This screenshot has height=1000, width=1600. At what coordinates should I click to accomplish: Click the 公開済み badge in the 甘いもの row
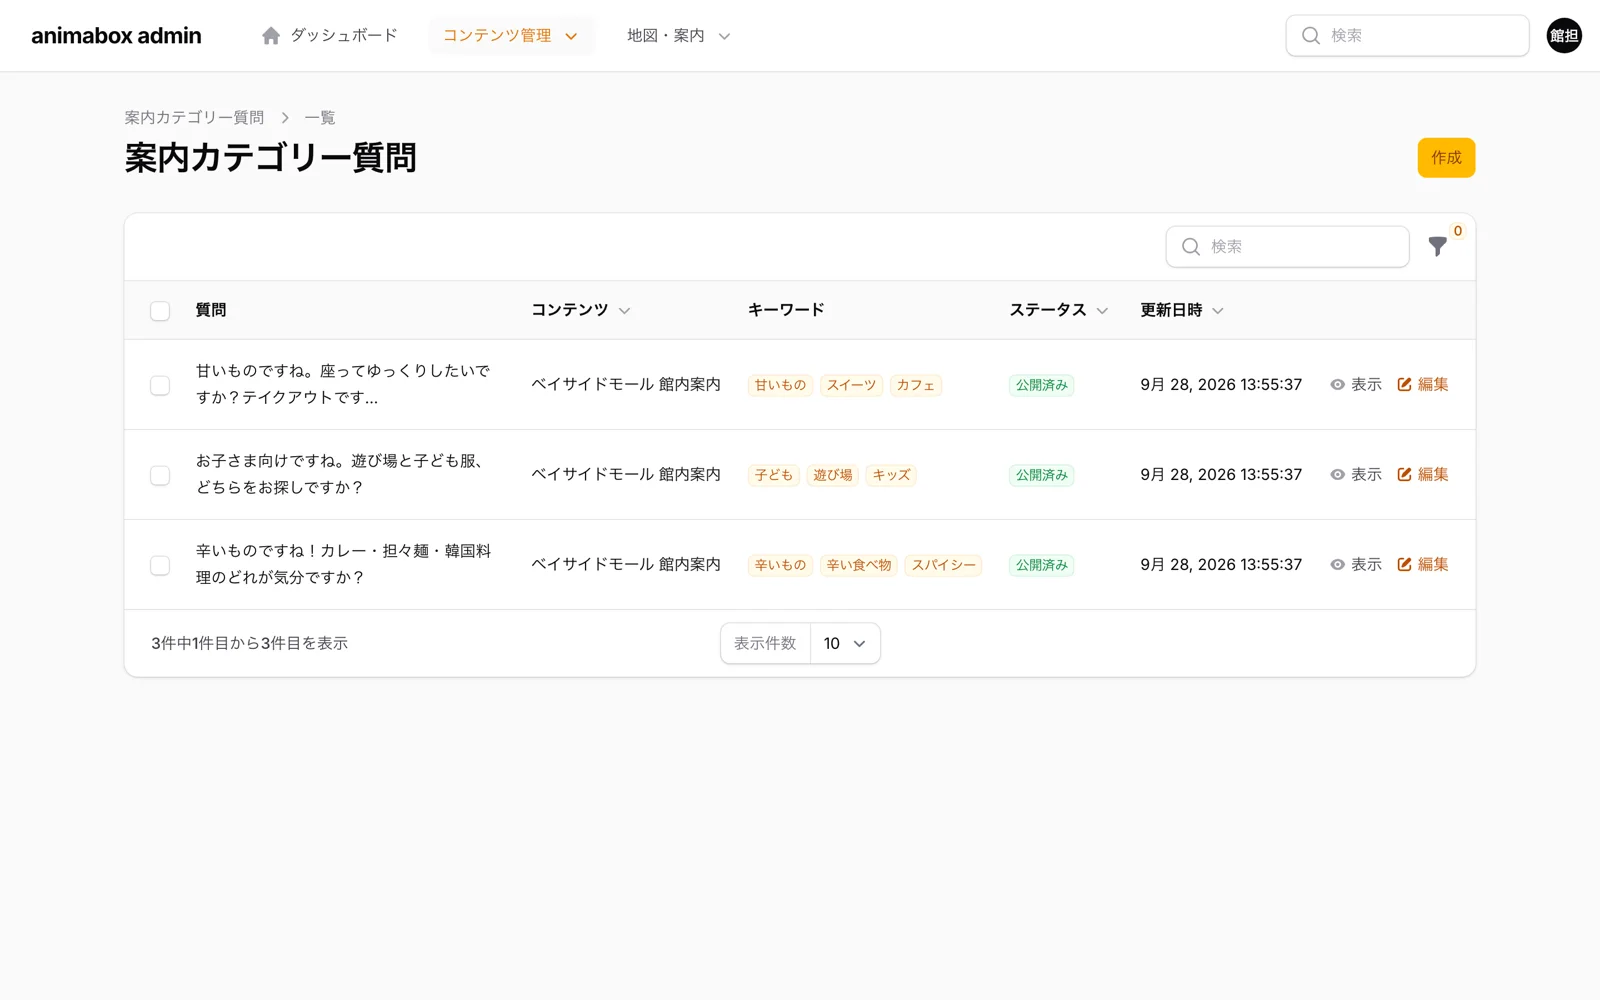click(x=1042, y=385)
